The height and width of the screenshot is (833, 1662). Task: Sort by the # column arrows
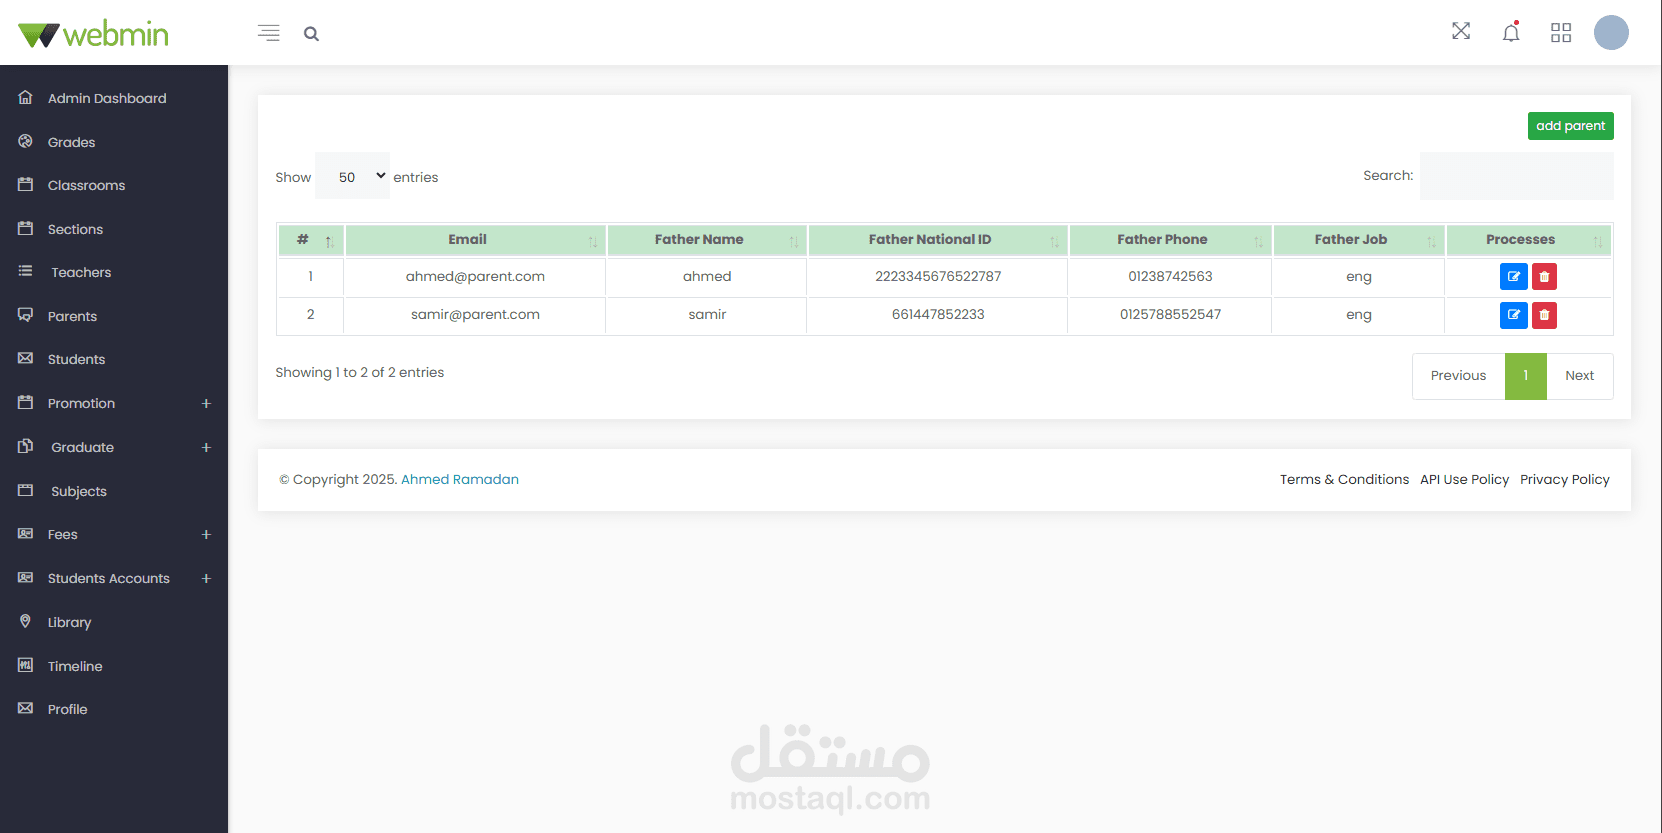[x=329, y=241]
